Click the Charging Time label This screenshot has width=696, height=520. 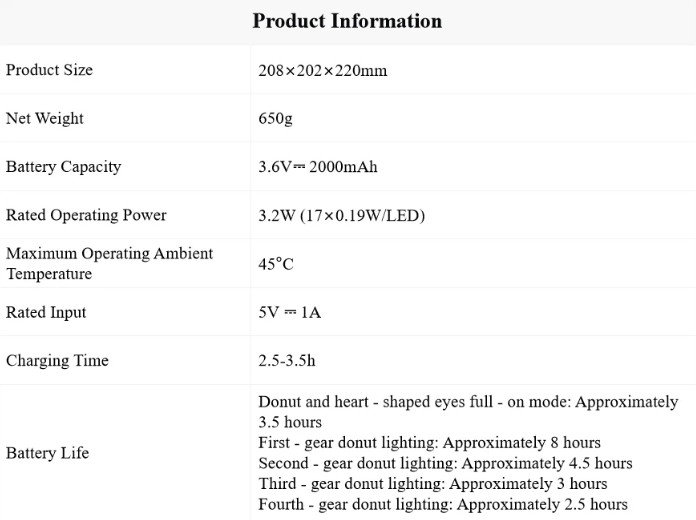[x=57, y=360]
